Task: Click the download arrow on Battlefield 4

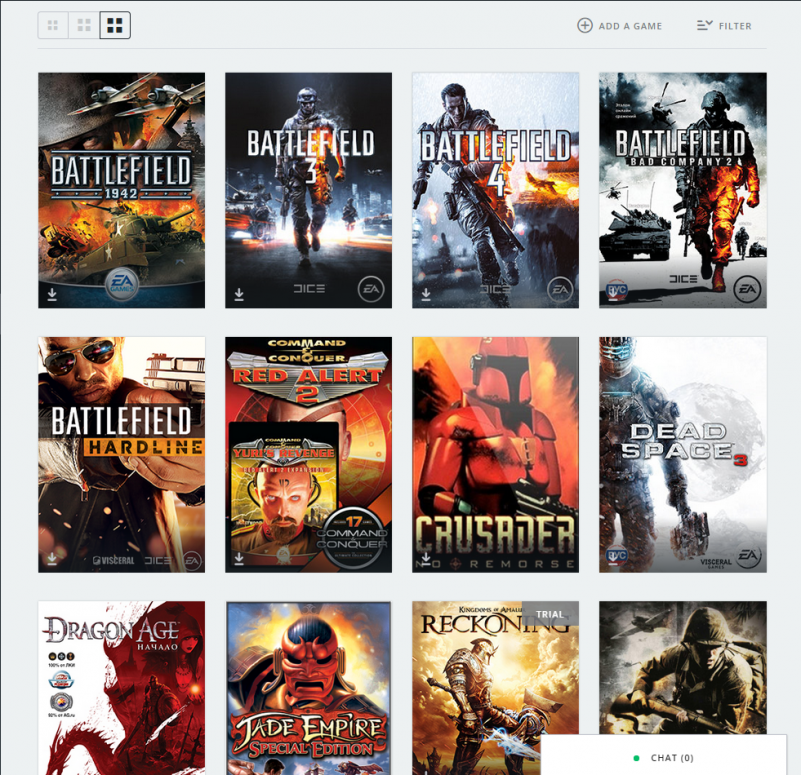Action: point(426,295)
